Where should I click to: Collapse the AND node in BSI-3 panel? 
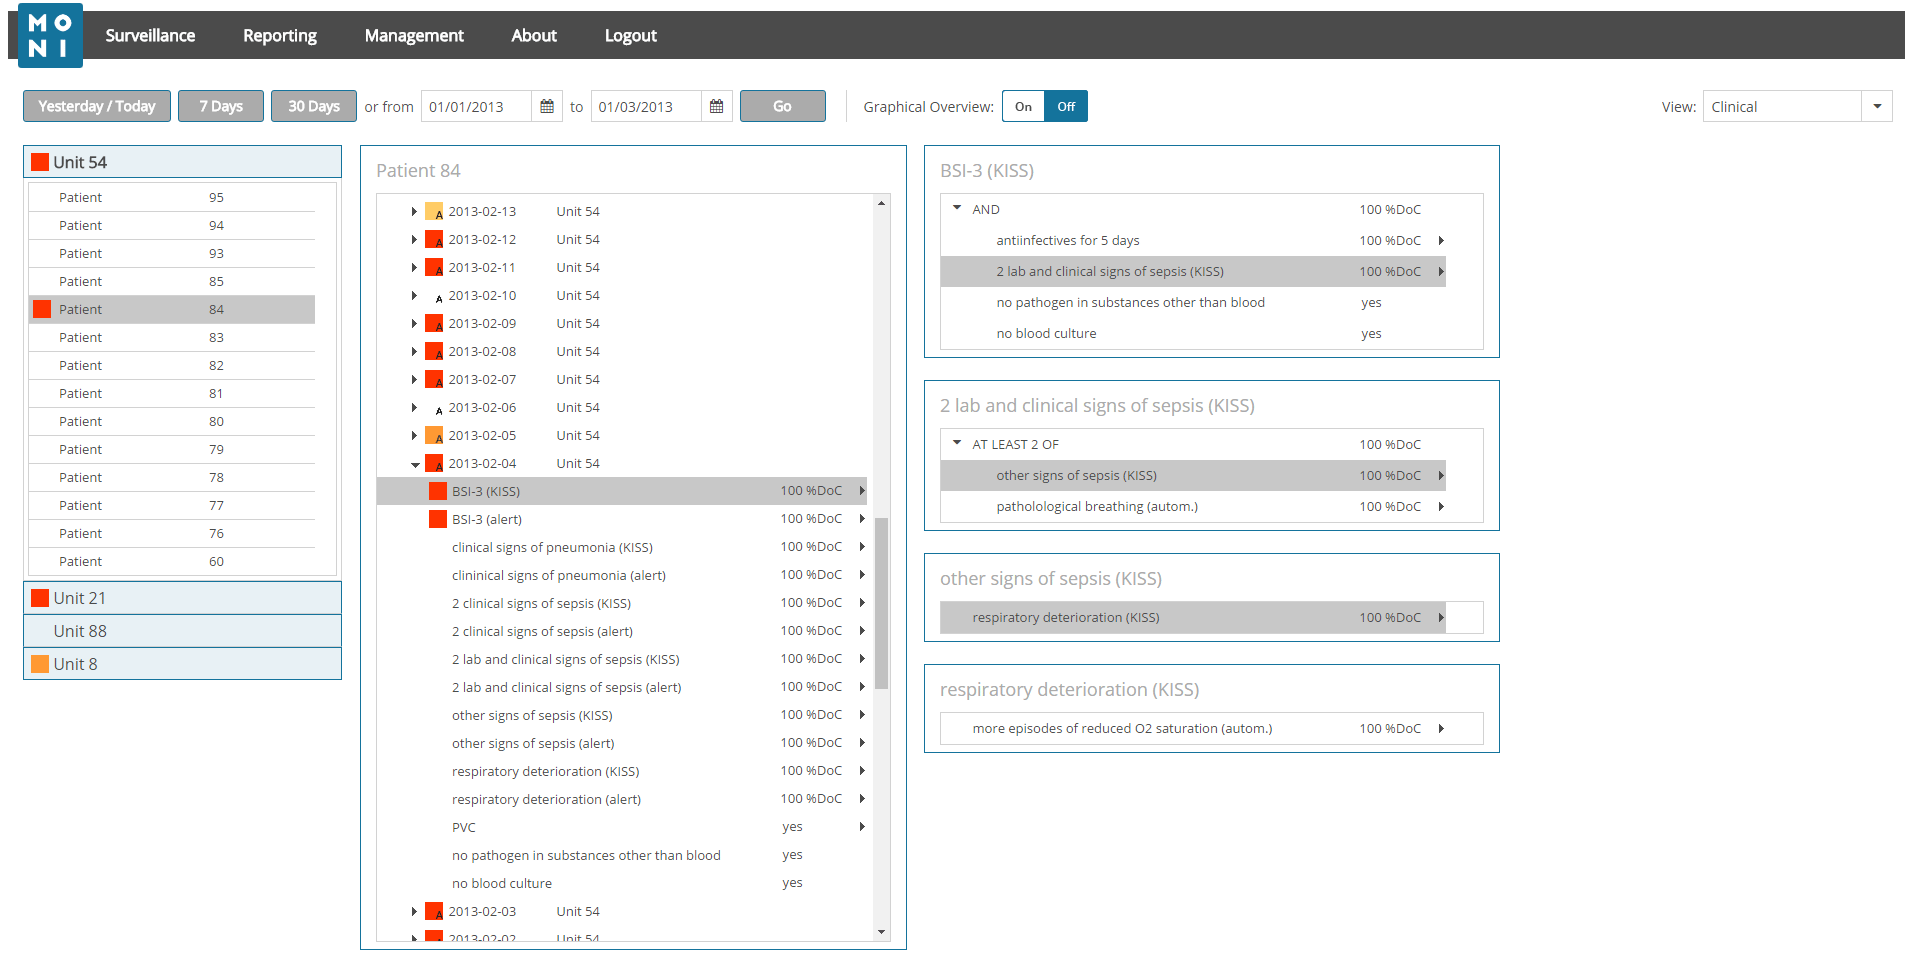(957, 208)
